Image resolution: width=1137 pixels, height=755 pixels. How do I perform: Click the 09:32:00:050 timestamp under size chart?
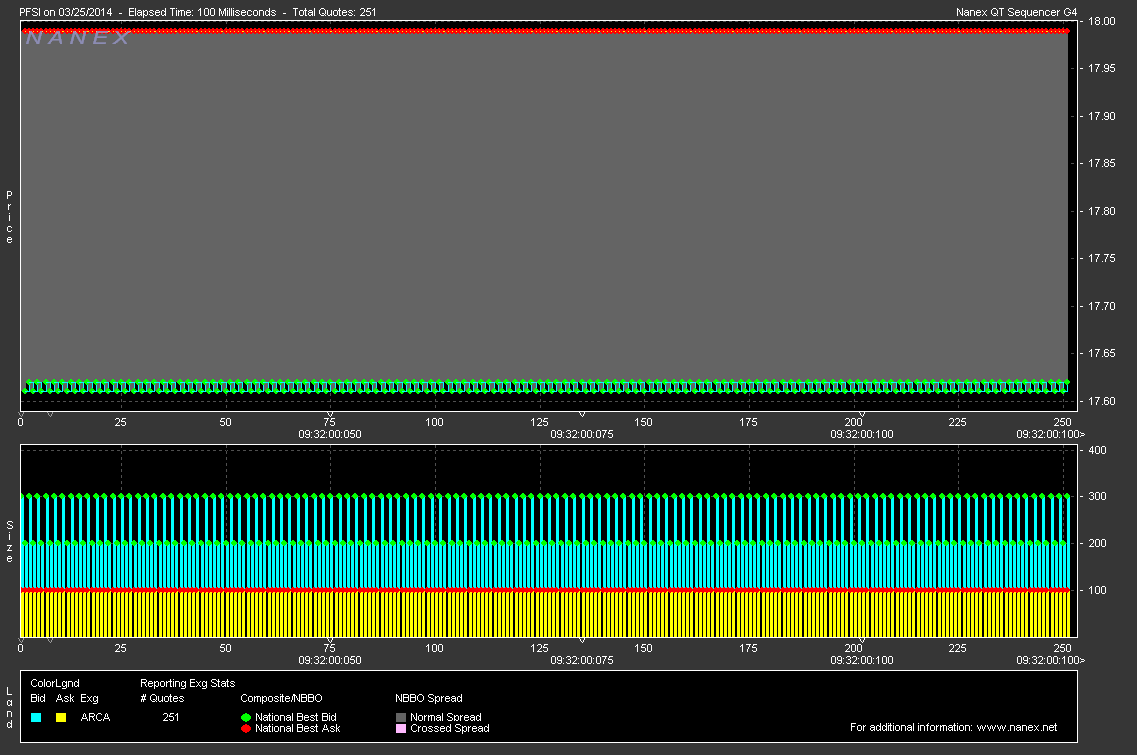330,660
